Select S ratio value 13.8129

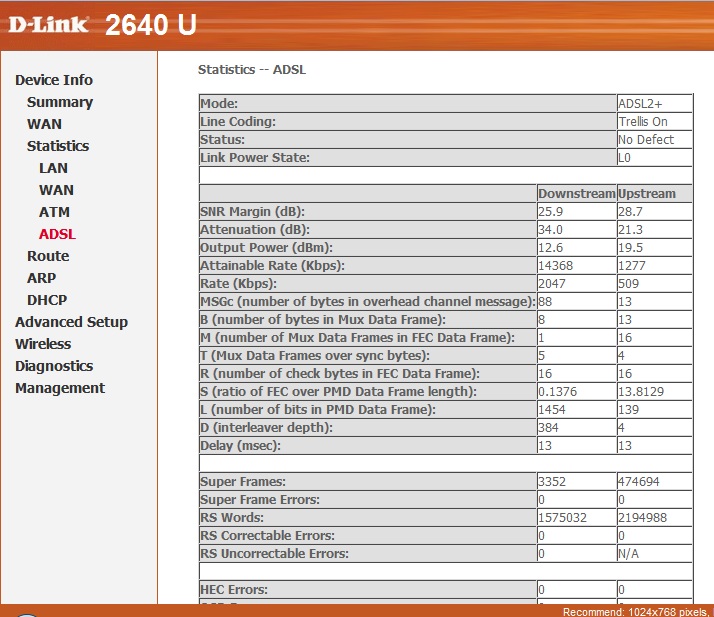[x=641, y=392]
